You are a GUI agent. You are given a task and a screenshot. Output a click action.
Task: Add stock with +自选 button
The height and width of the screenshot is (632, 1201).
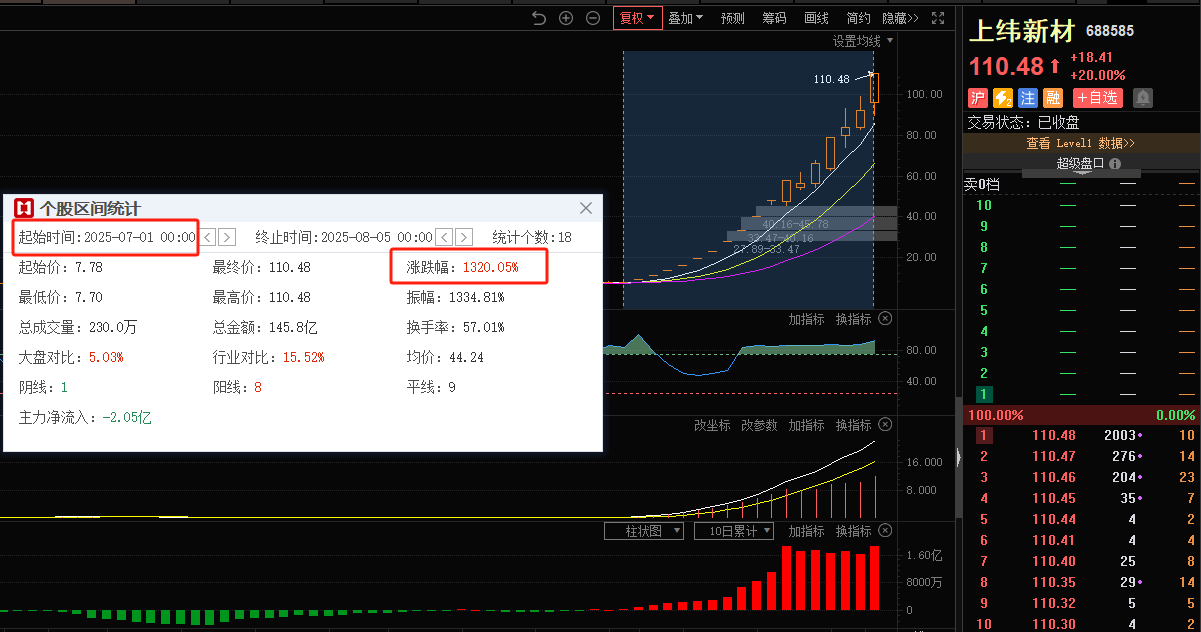click(1098, 98)
